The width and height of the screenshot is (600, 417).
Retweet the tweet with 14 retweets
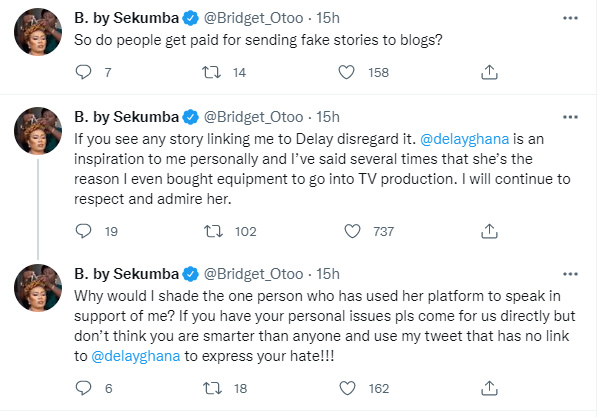(x=211, y=72)
